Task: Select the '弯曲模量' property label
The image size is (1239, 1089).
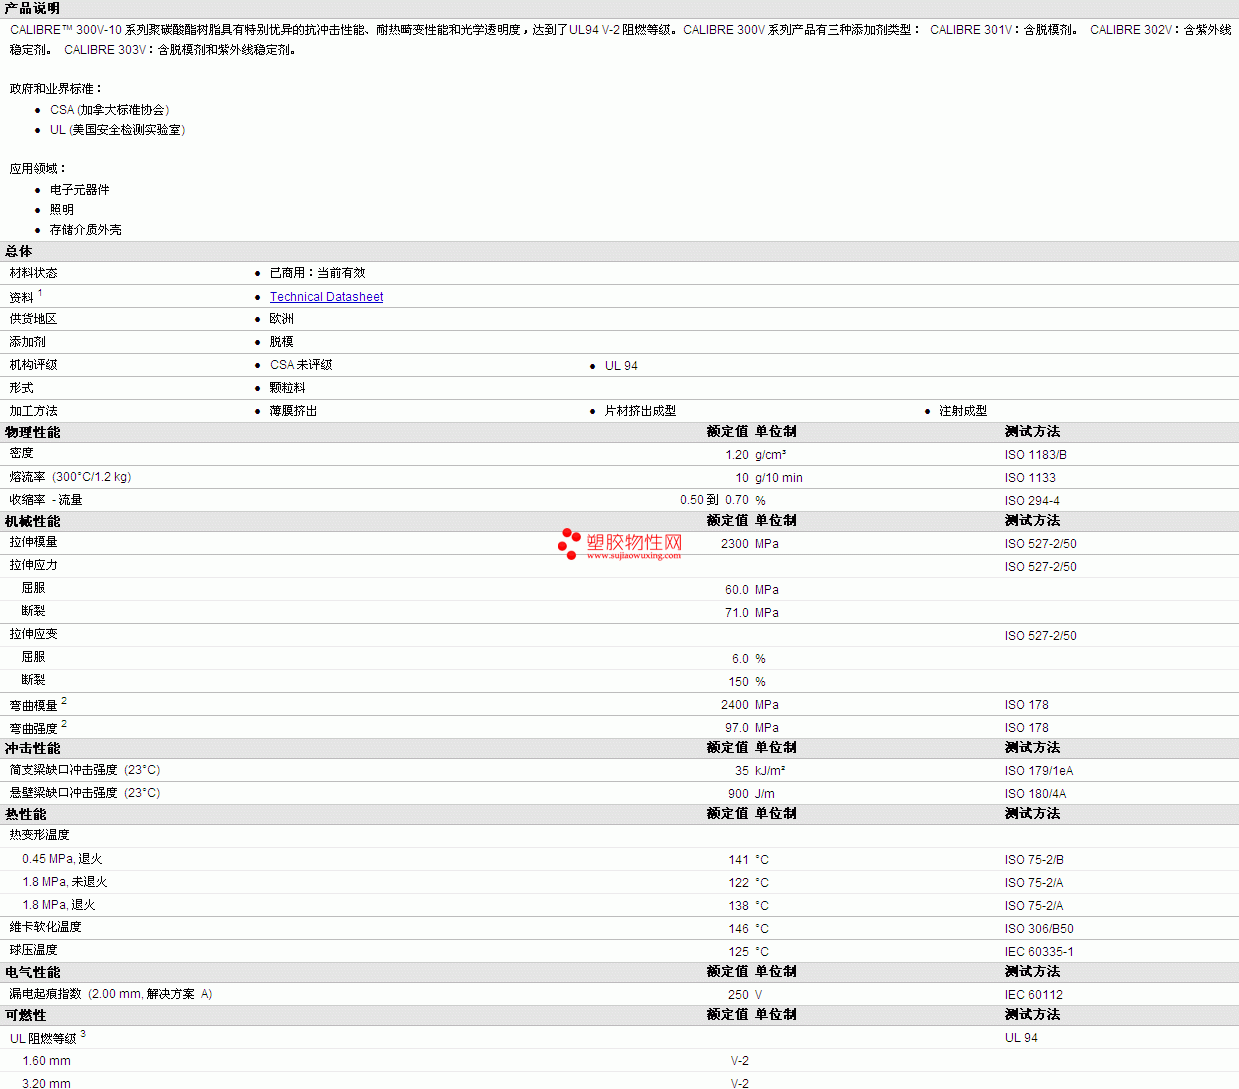Action: (x=34, y=706)
